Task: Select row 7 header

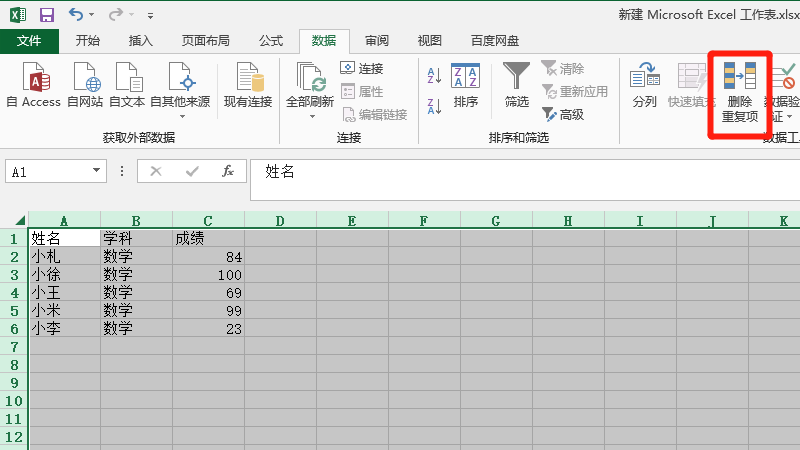Action: [14, 346]
